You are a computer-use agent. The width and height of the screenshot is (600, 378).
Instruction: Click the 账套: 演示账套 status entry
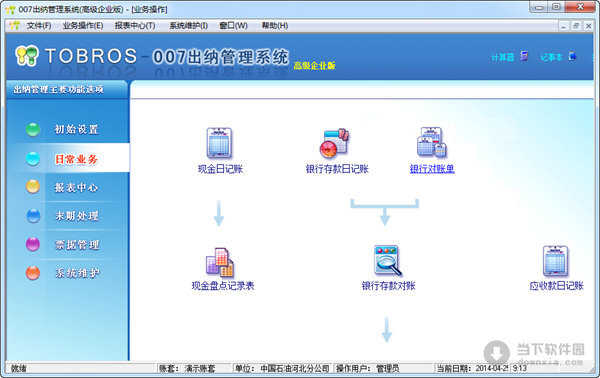click(x=194, y=368)
